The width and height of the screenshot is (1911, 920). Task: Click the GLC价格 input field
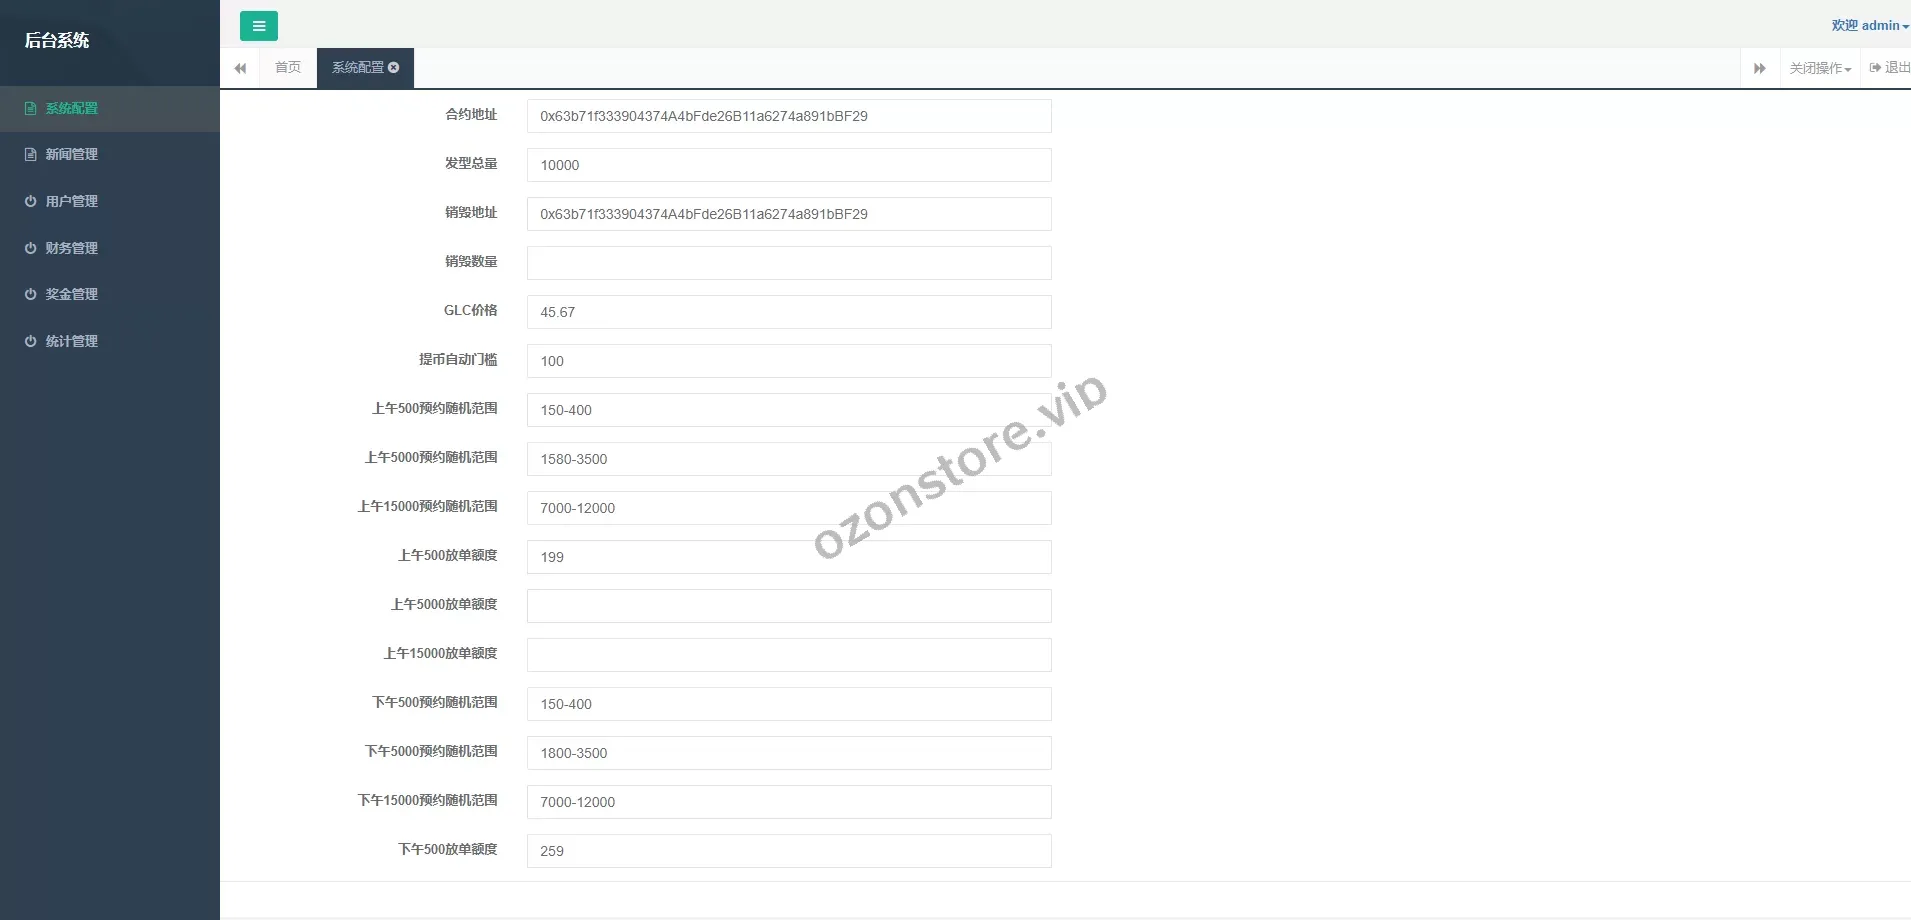coord(788,312)
